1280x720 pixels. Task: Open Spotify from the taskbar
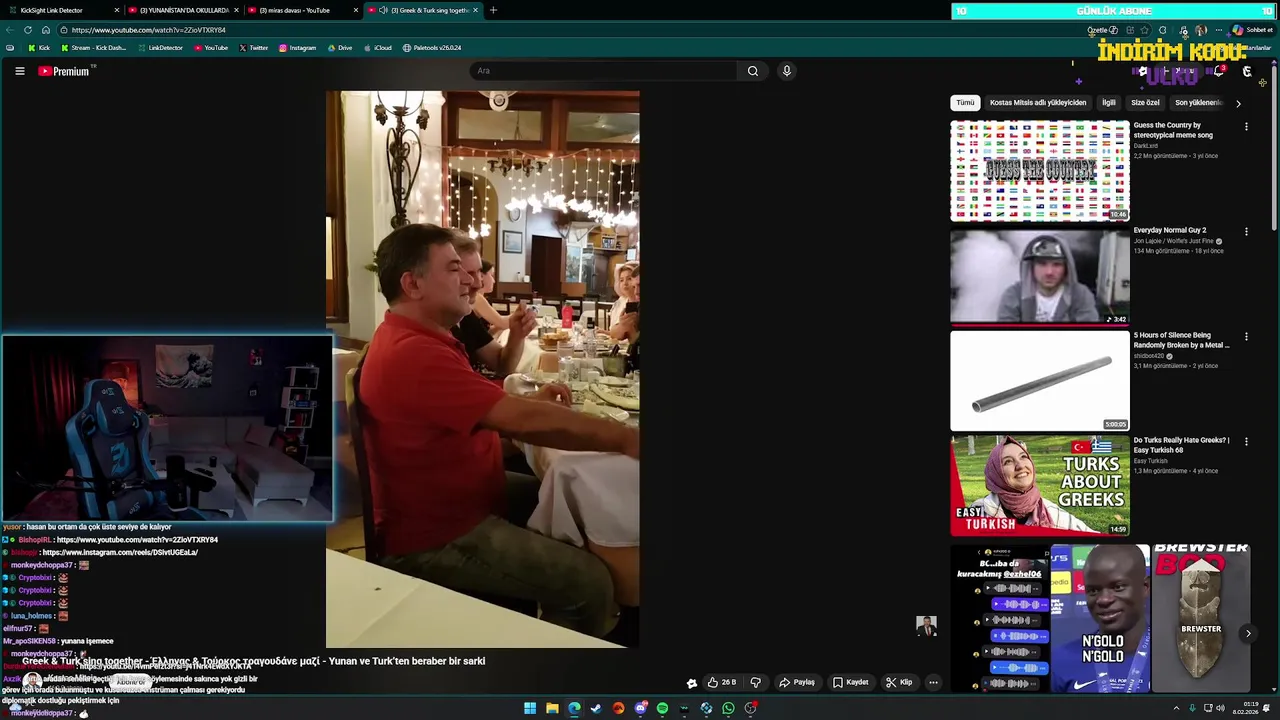coord(662,708)
